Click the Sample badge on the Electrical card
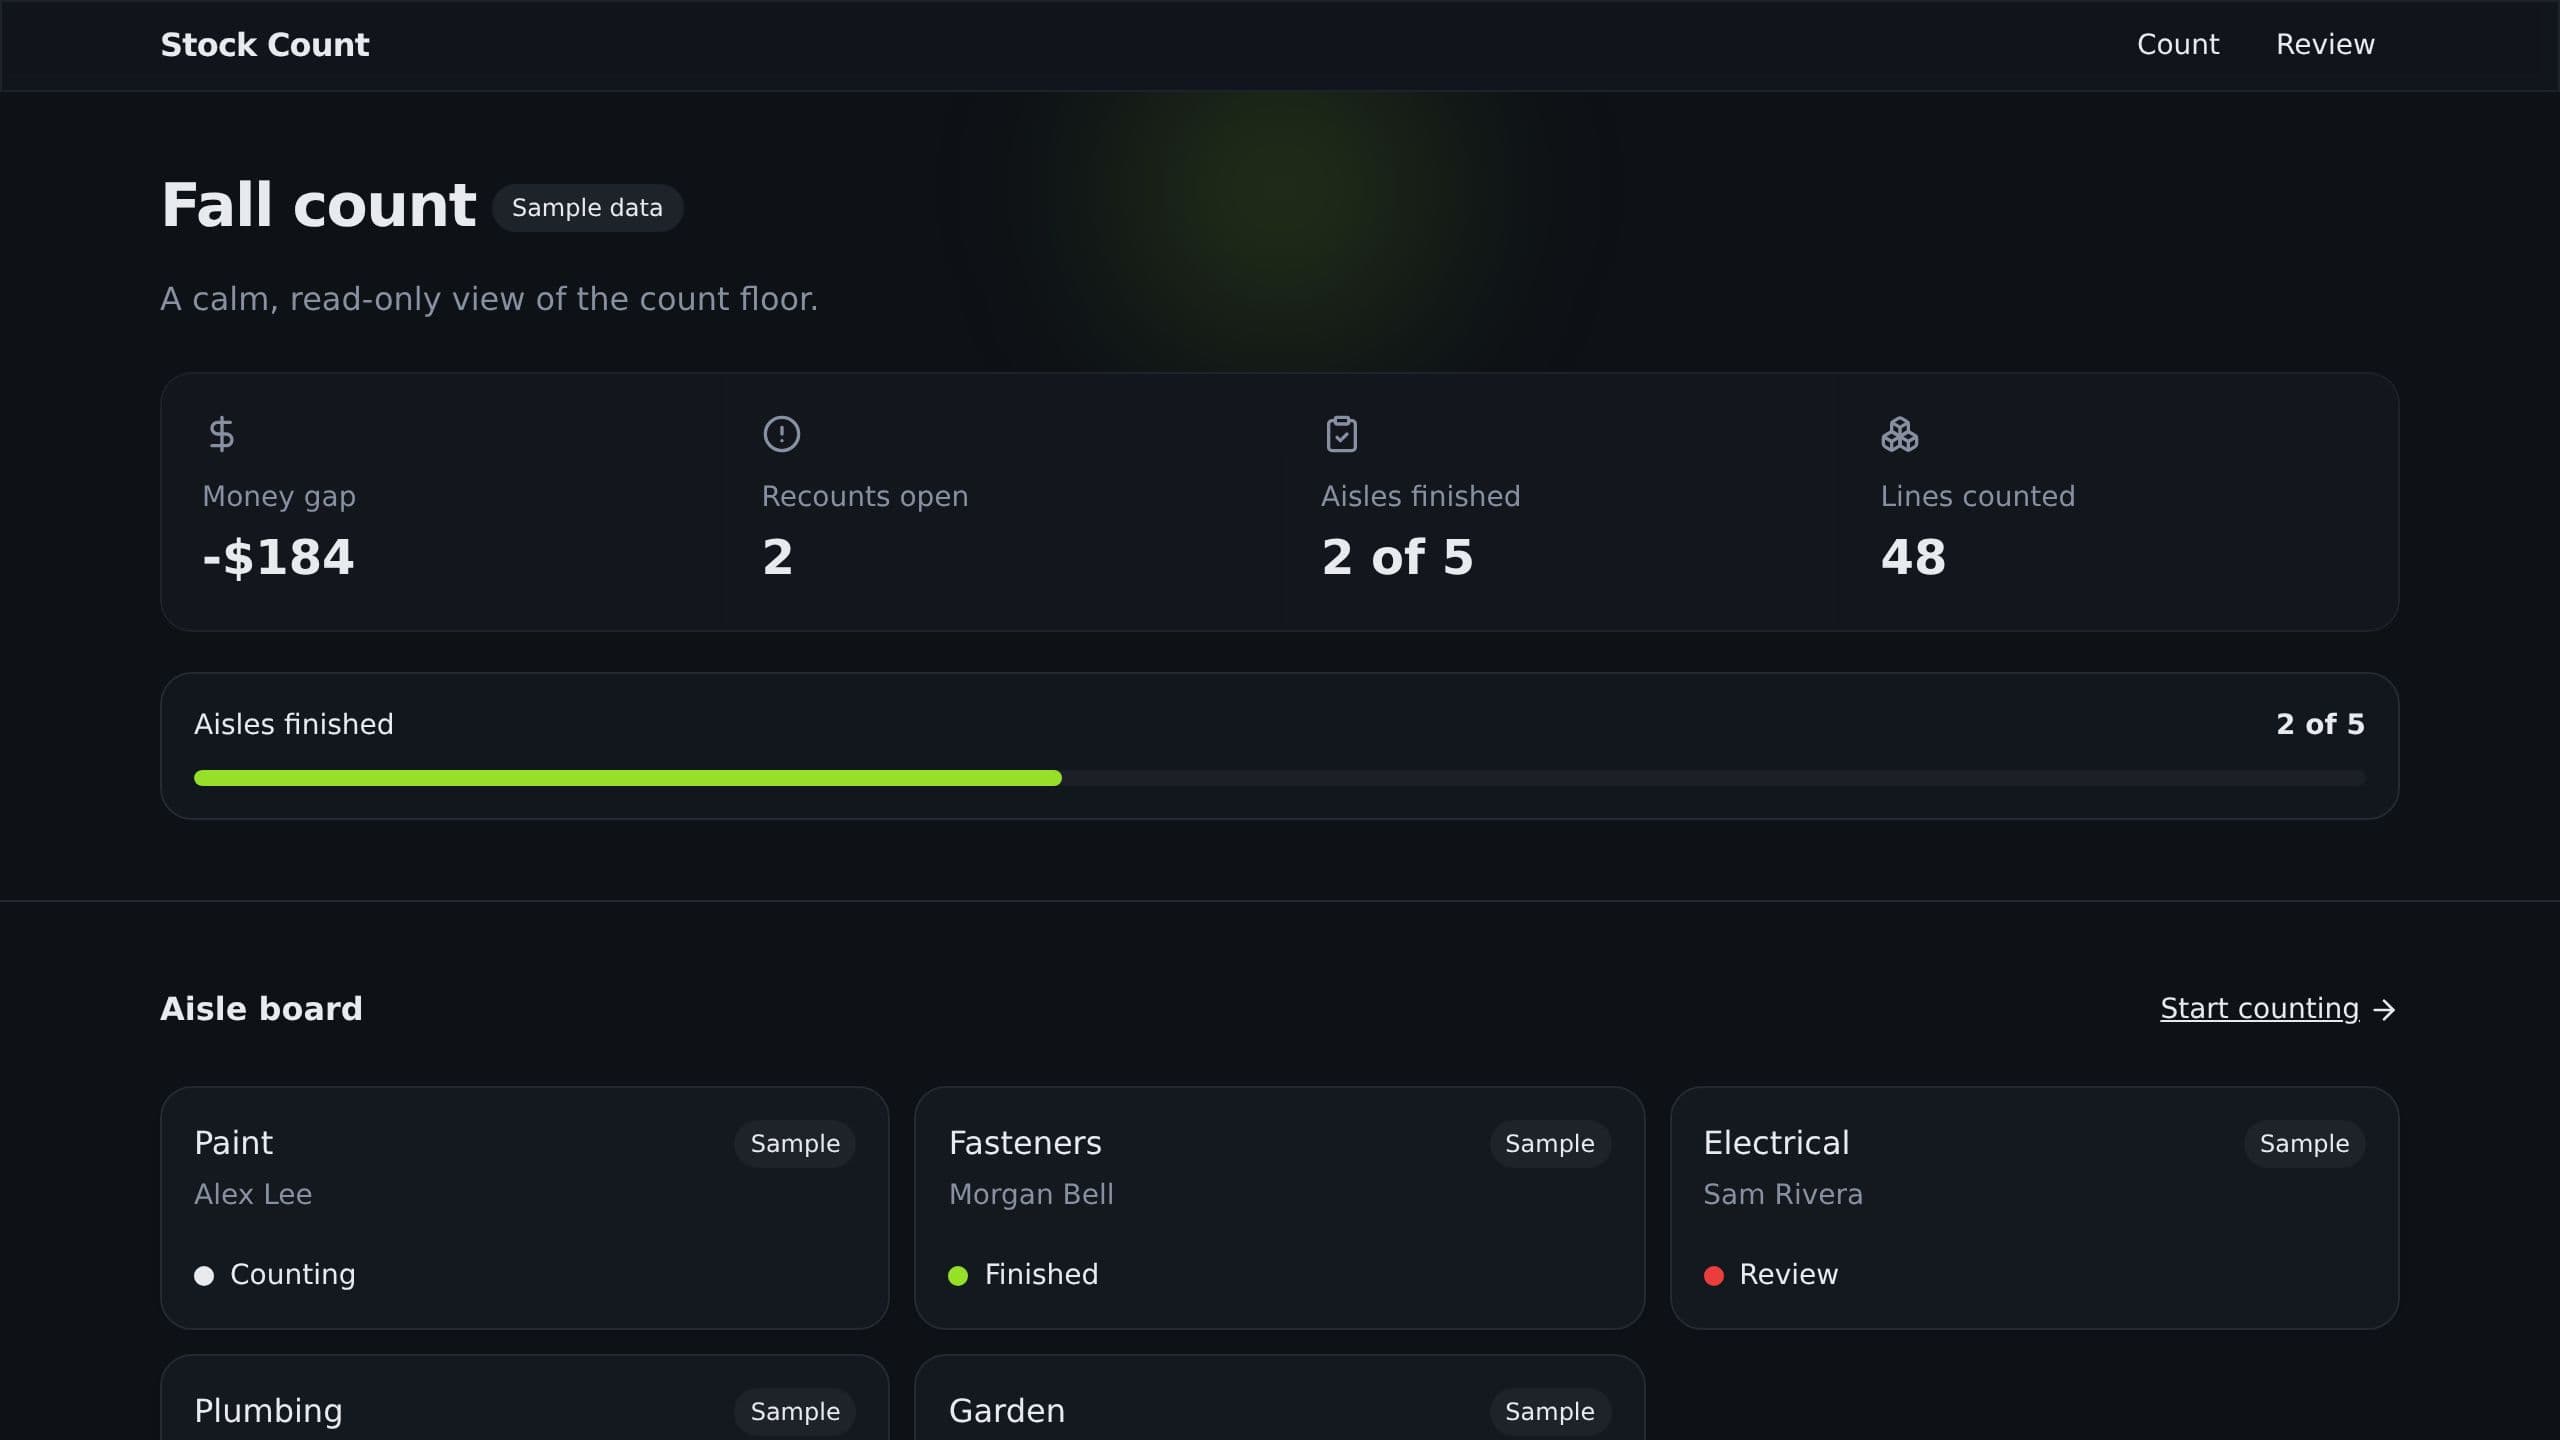2560x1440 pixels. pos(2304,1144)
